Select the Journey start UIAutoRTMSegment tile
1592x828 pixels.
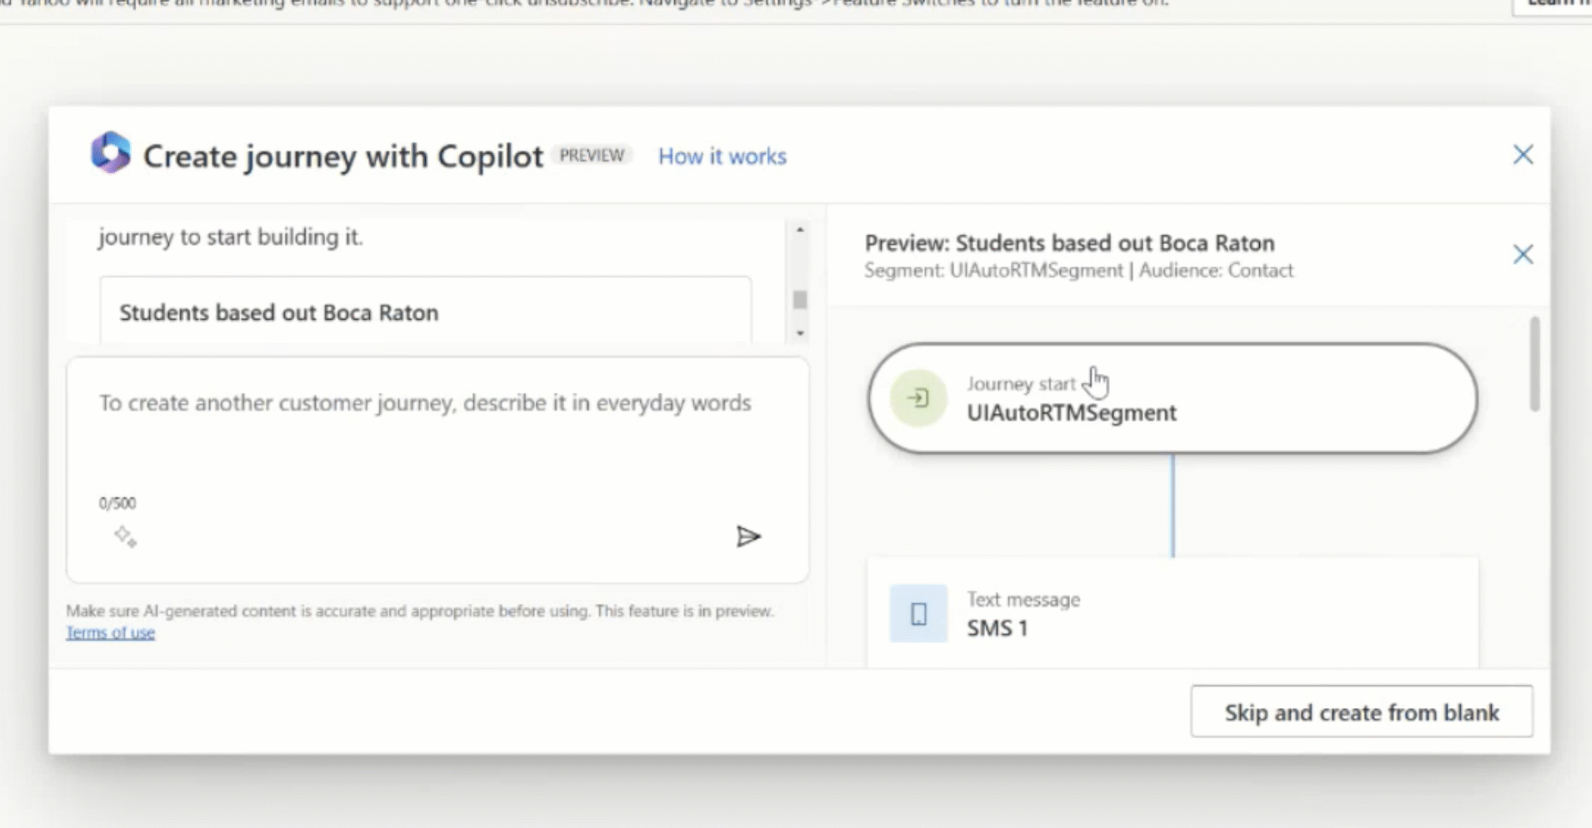(1172, 398)
